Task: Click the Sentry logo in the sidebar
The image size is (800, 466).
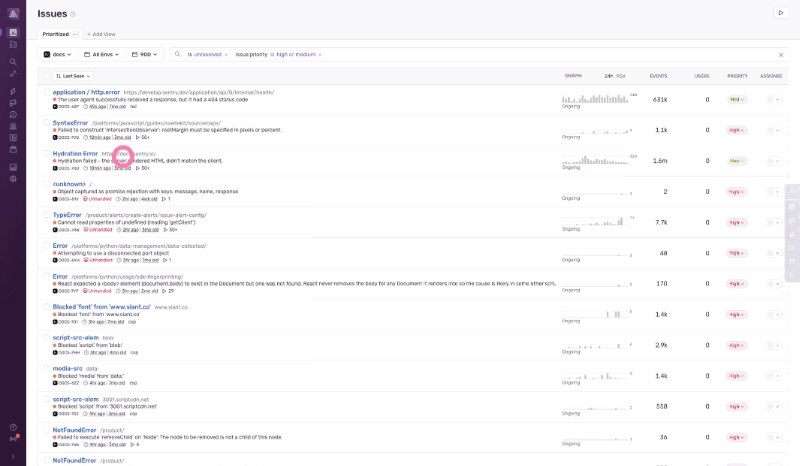Action: pos(13,14)
